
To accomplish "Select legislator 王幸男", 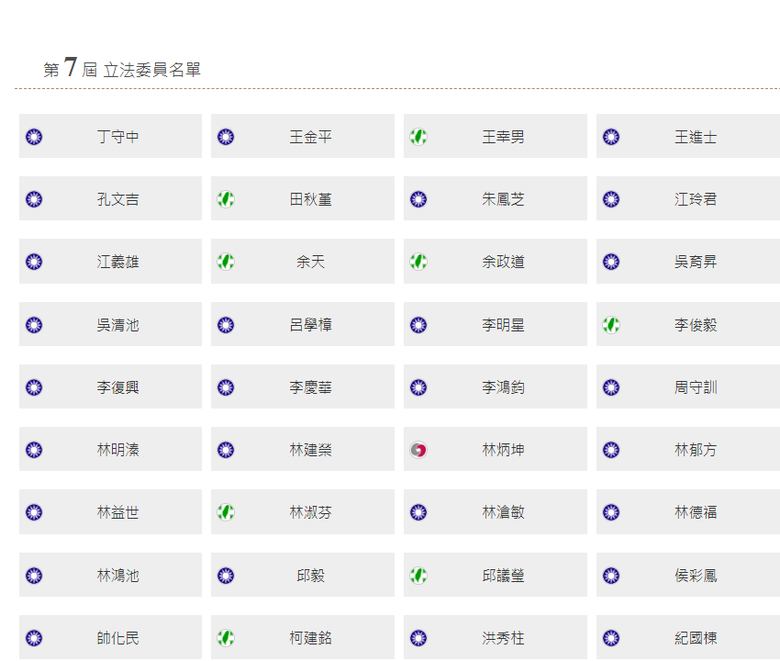I will click(x=503, y=137).
